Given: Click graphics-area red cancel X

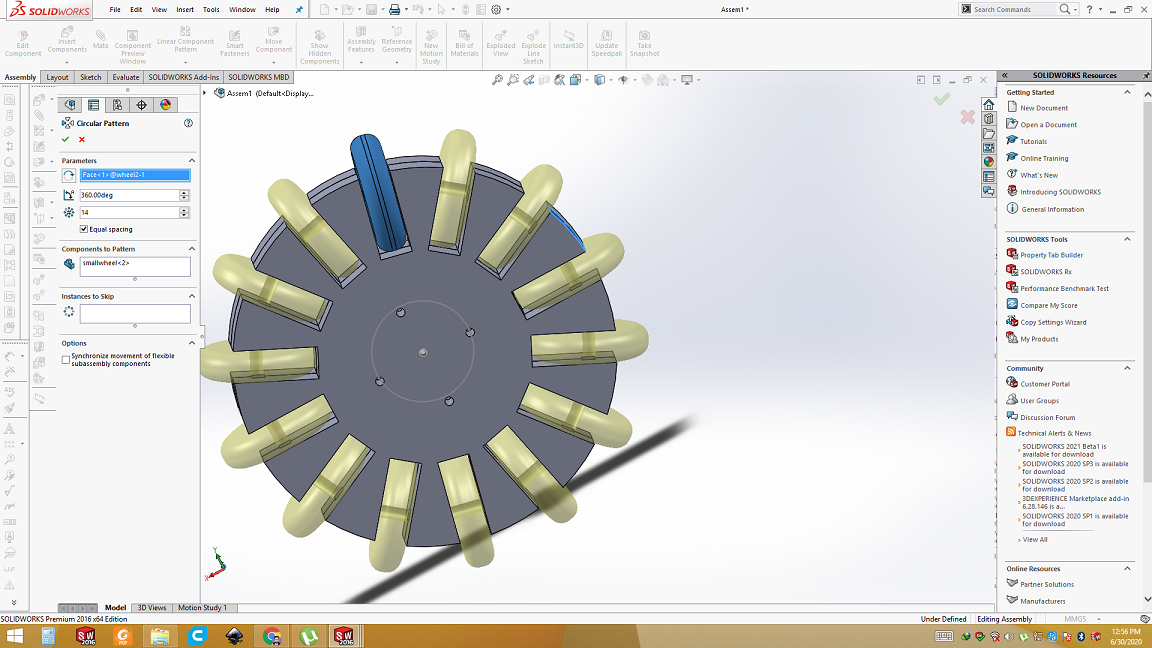Looking at the screenshot, I should tap(968, 116).
